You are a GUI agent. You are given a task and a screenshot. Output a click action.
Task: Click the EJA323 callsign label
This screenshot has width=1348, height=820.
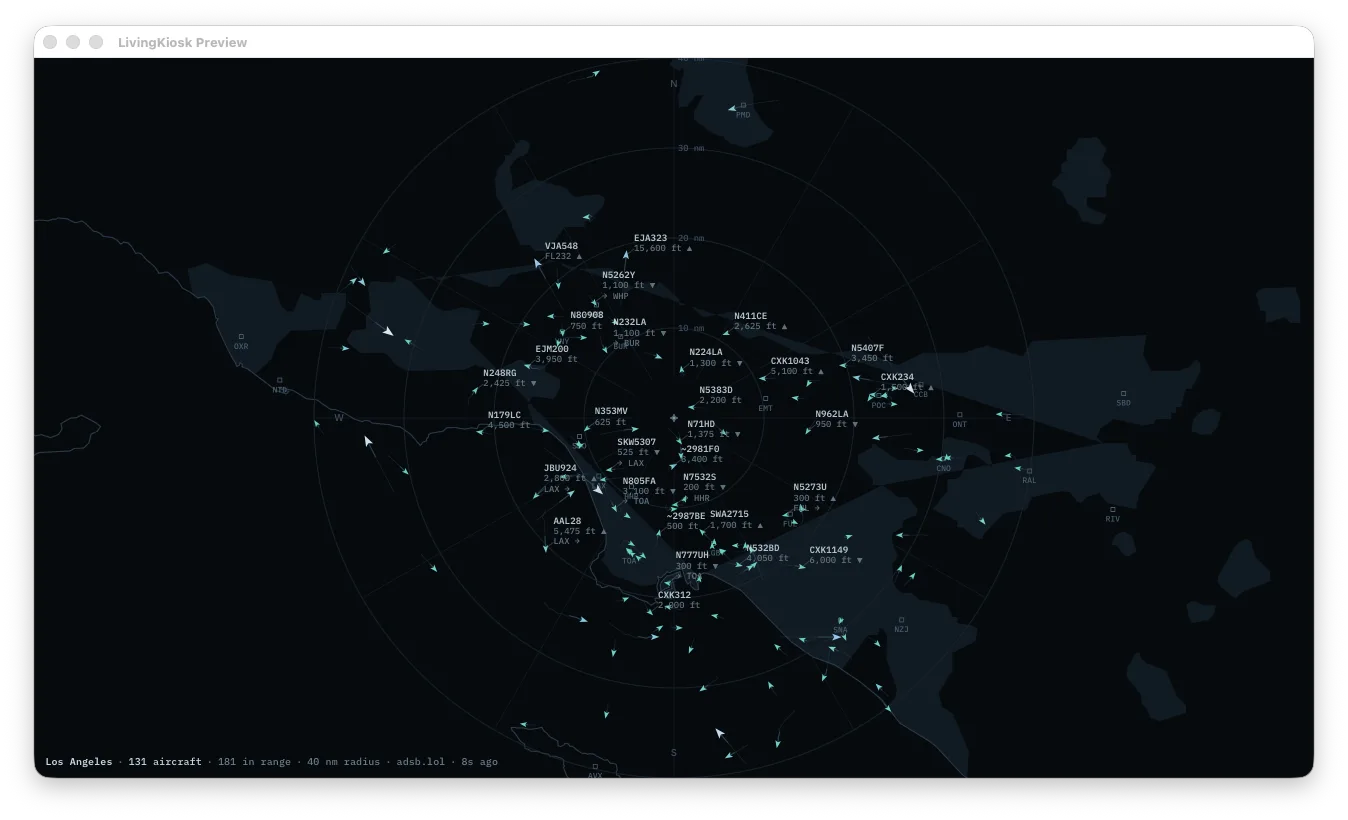pos(650,238)
